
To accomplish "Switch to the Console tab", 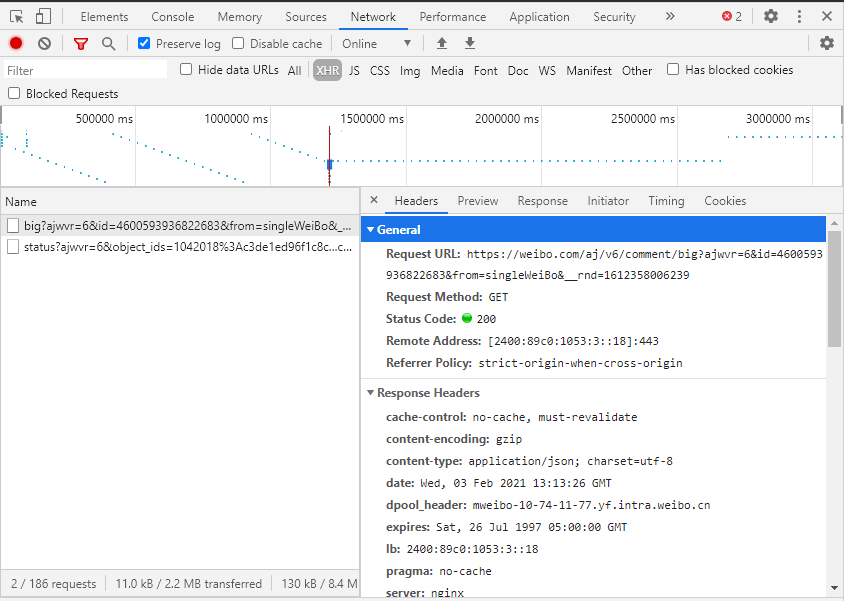I will pyautogui.click(x=173, y=17).
